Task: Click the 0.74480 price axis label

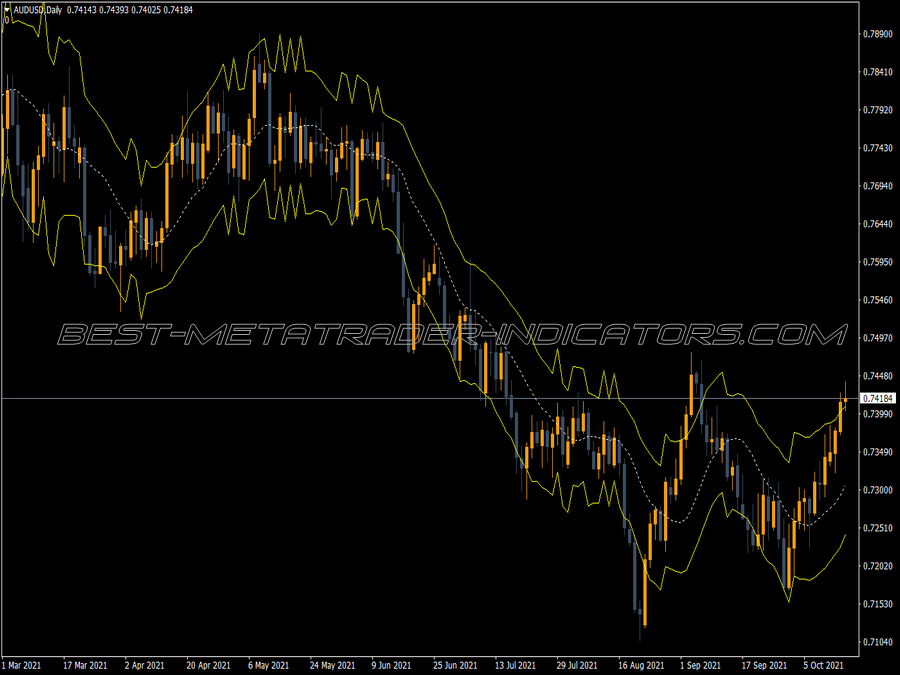Action: pos(878,376)
